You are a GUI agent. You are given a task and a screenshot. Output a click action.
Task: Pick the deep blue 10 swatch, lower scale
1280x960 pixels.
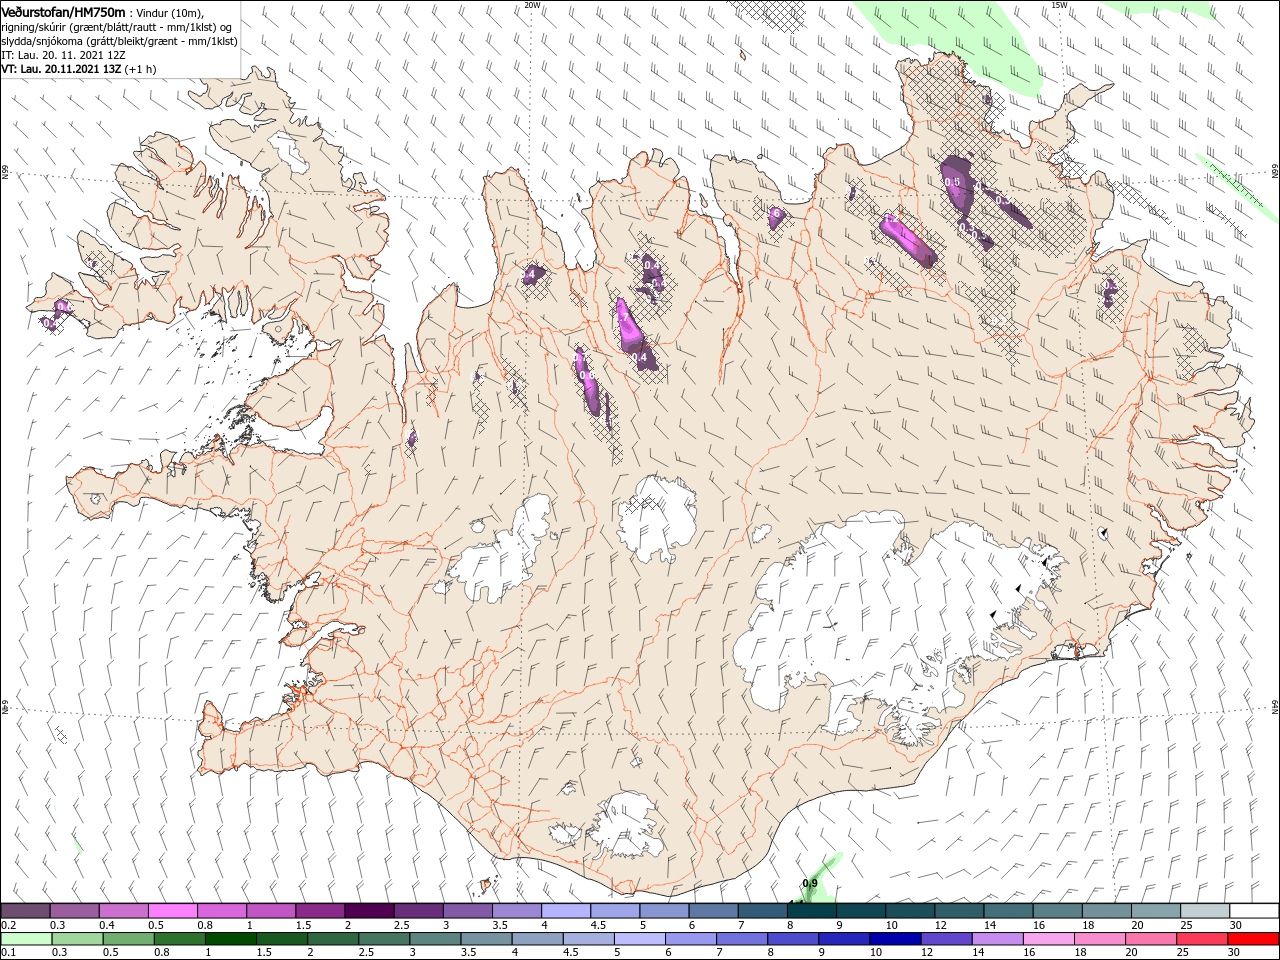point(894,939)
